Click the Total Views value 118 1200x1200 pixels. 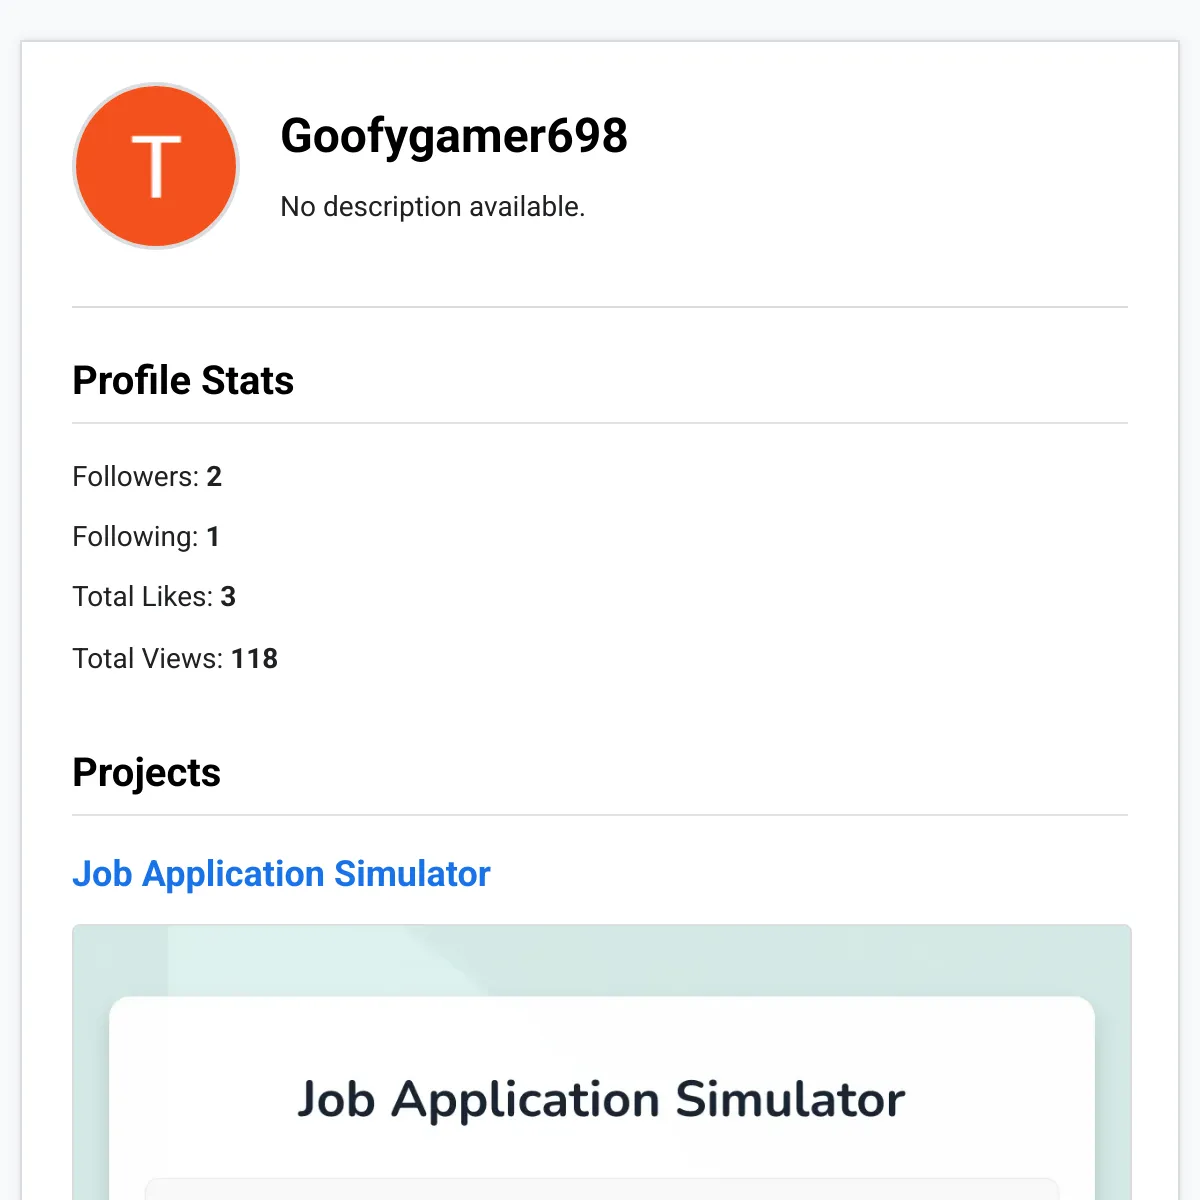(x=254, y=659)
